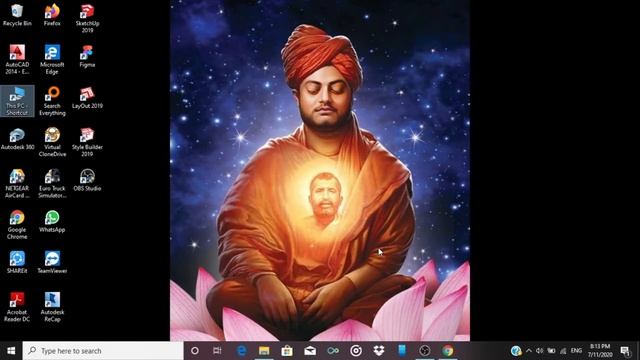Select the Firefox desktop shortcut
Screen dimensions: 640x360
52,15
